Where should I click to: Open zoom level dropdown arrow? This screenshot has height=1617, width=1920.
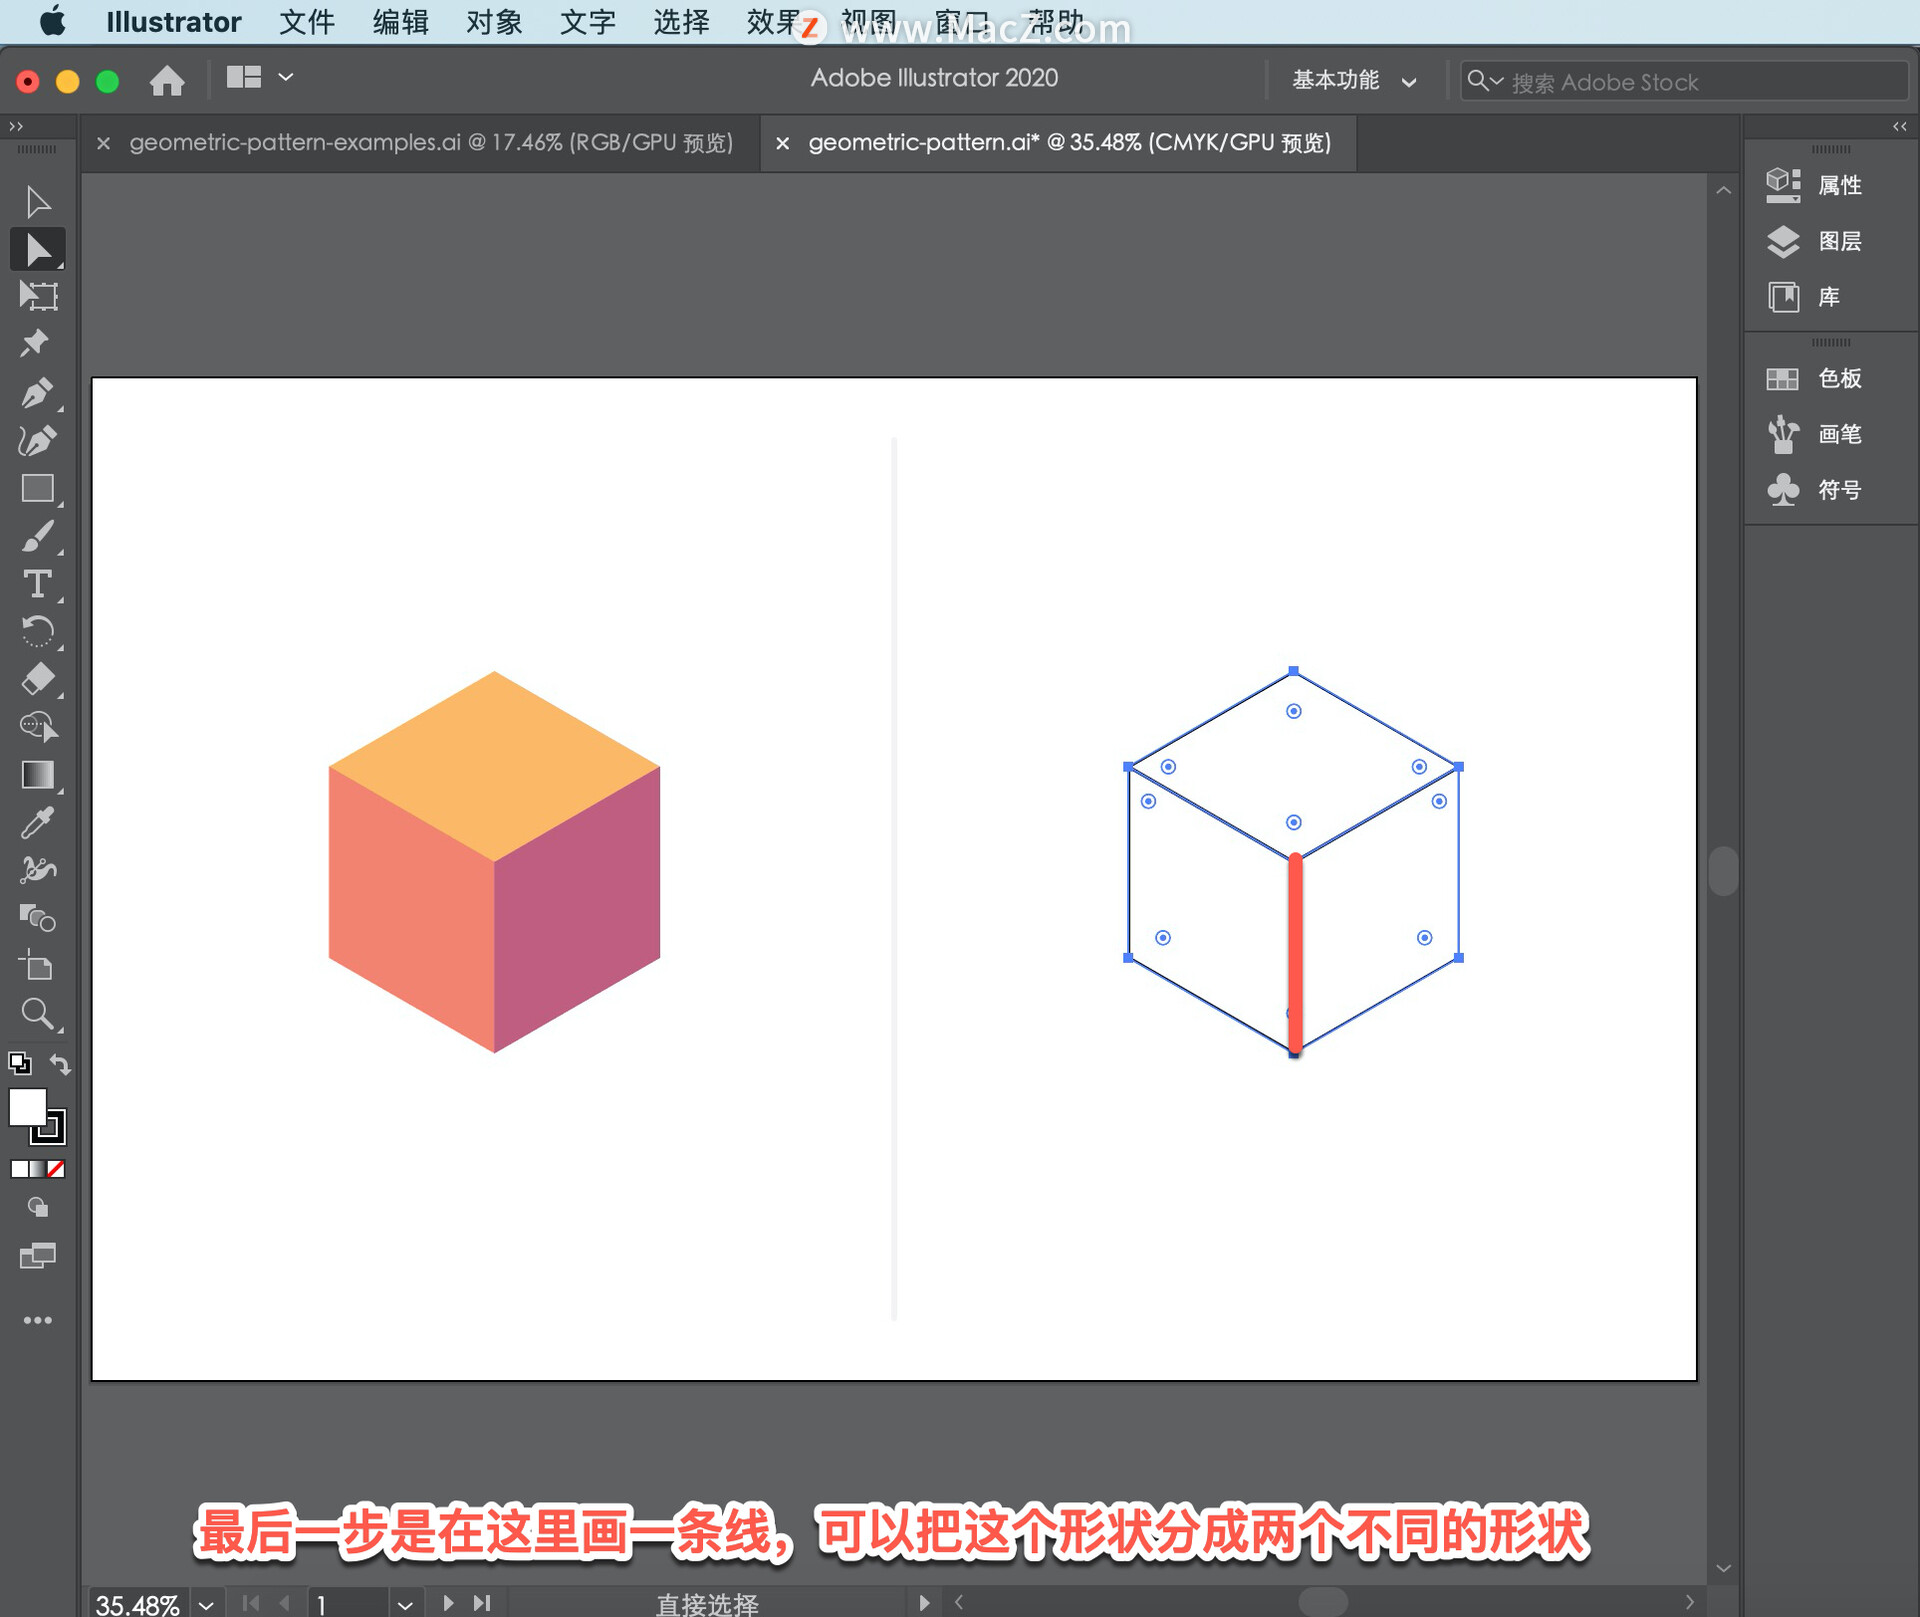(x=206, y=1604)
